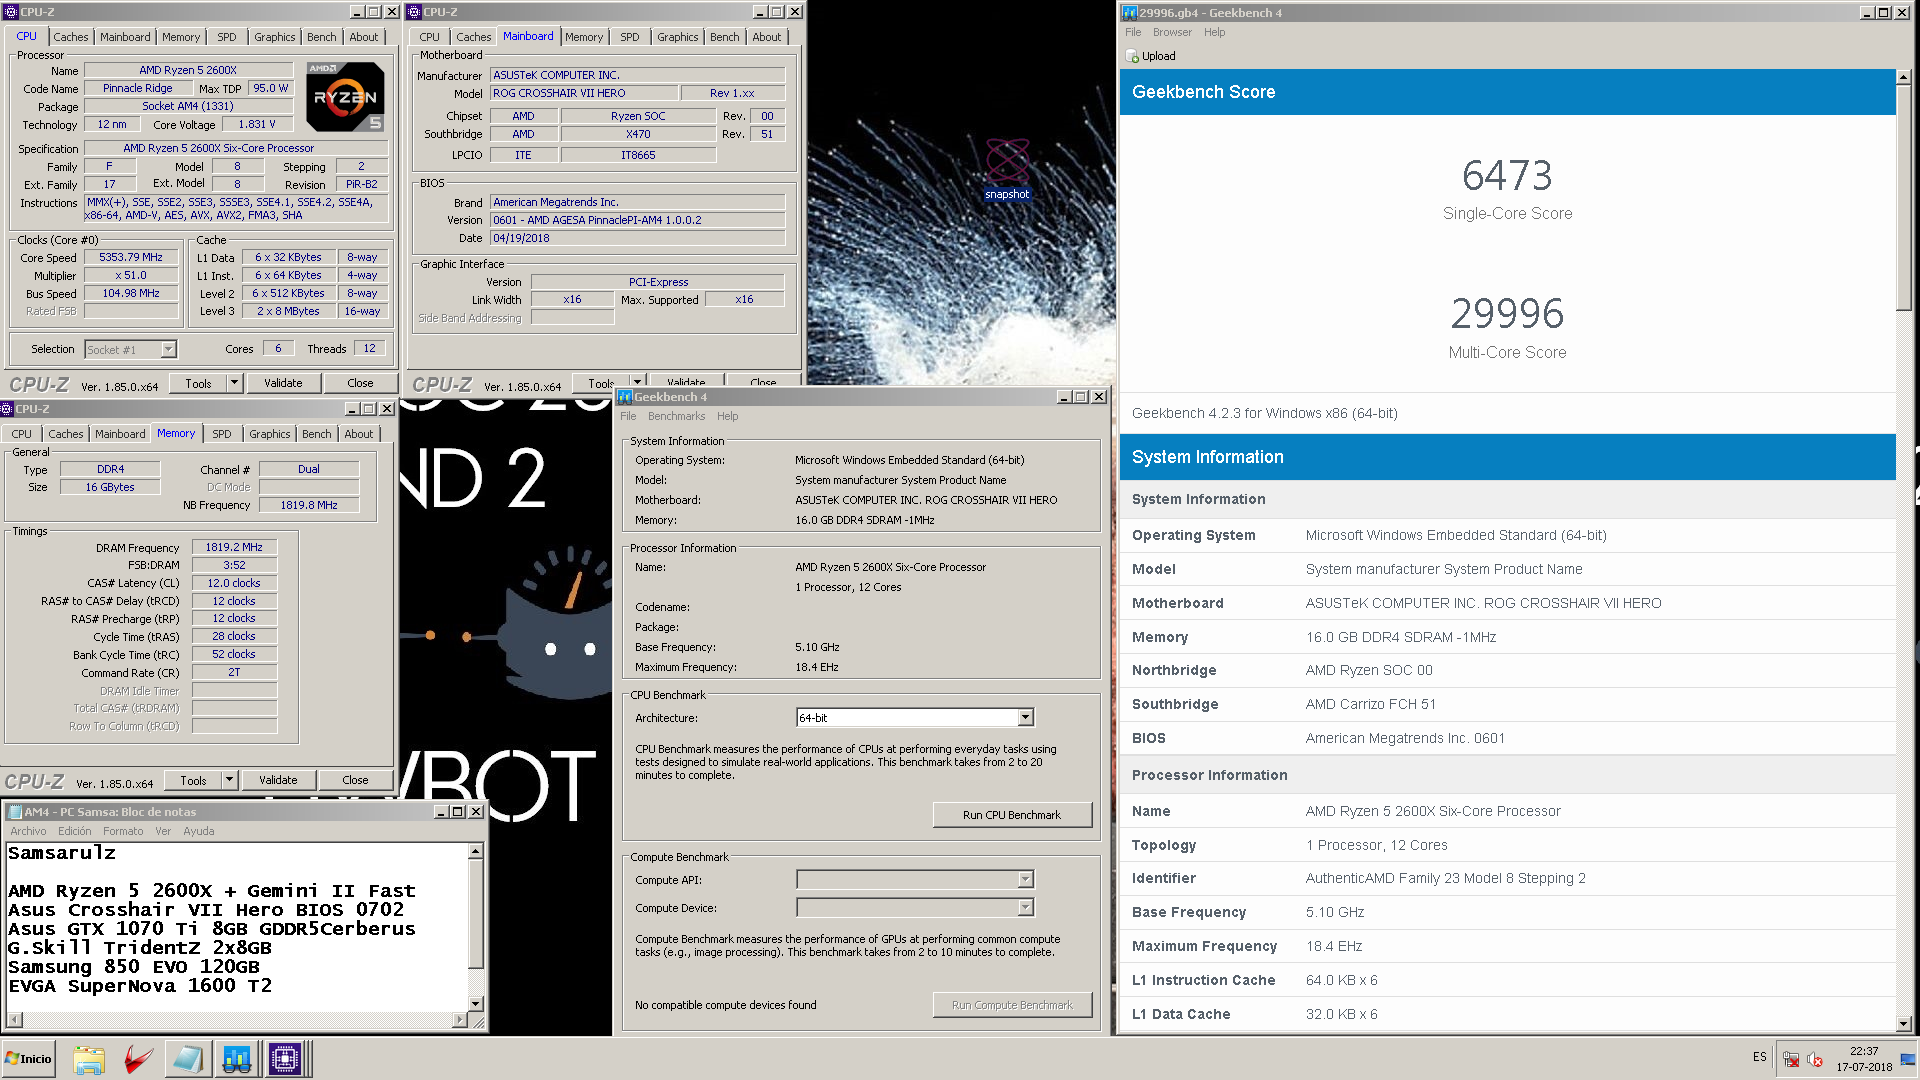Click the Model ROG CROSSHAIR VII HERO field
This screenshot has width=1920, height=1080.
click(x=584, y=93)
